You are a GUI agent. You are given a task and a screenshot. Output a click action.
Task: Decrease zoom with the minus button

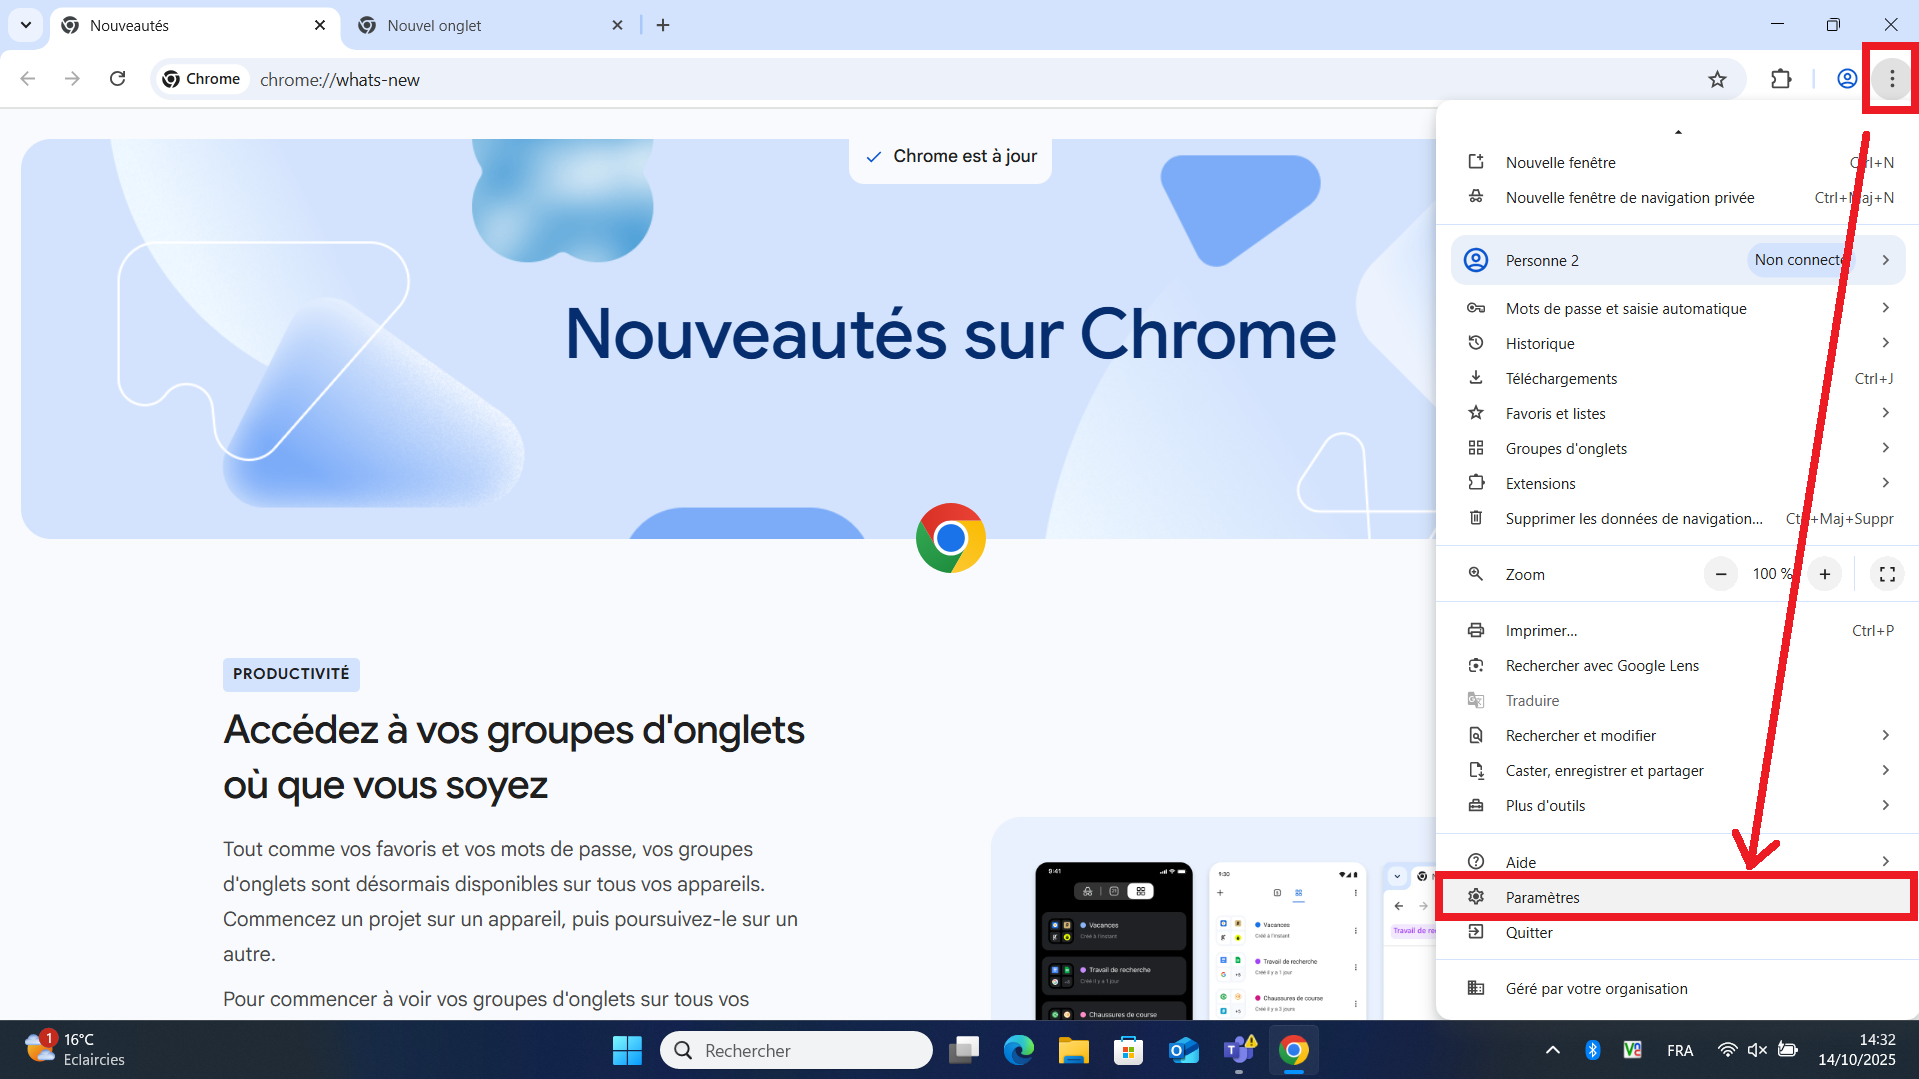pyautogui.click(x=1721, y=574)
